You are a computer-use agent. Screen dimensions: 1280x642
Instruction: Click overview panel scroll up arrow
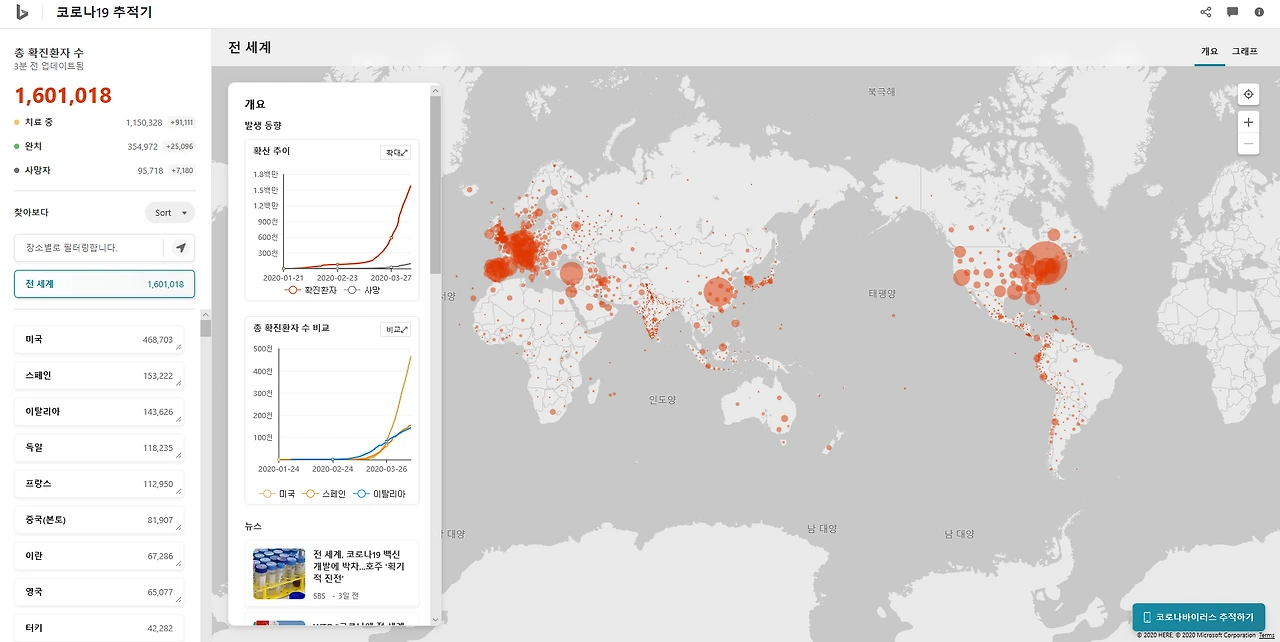pyautogui.click(x=434, y=90)
